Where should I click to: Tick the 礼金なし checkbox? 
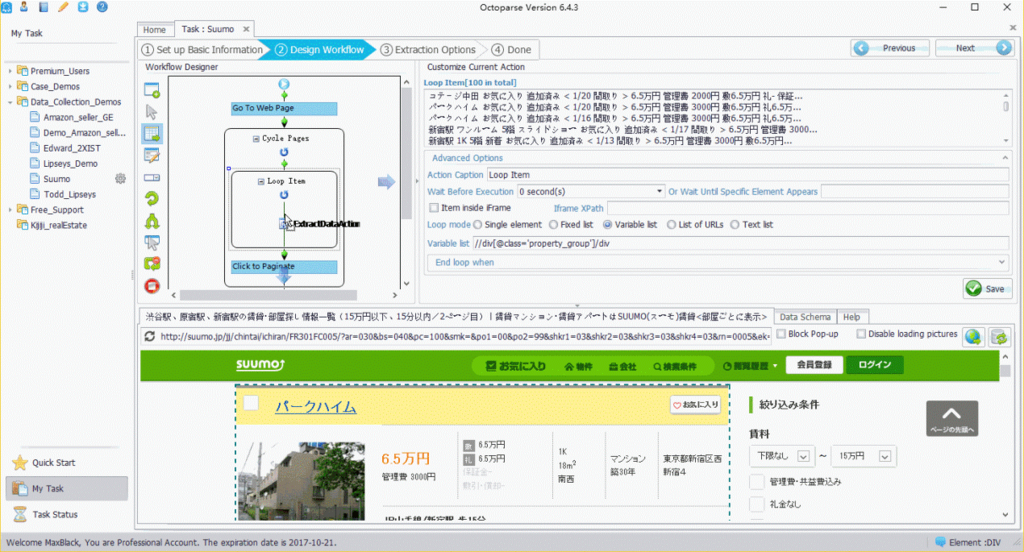[757, 504]
